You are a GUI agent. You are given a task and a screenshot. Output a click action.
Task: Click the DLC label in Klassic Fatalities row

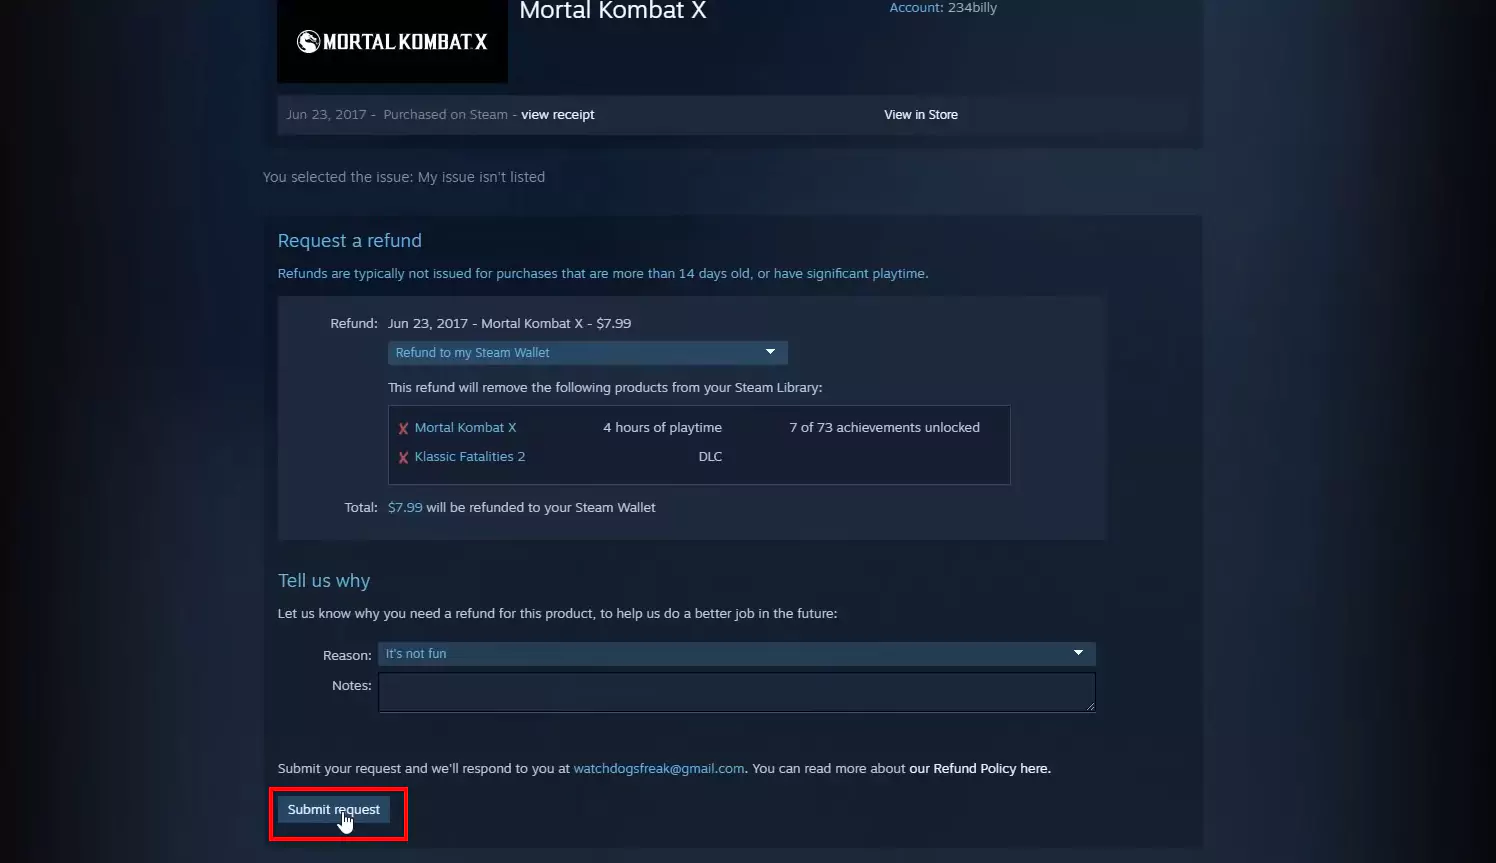pyautogui.click(x=710, y=456)
